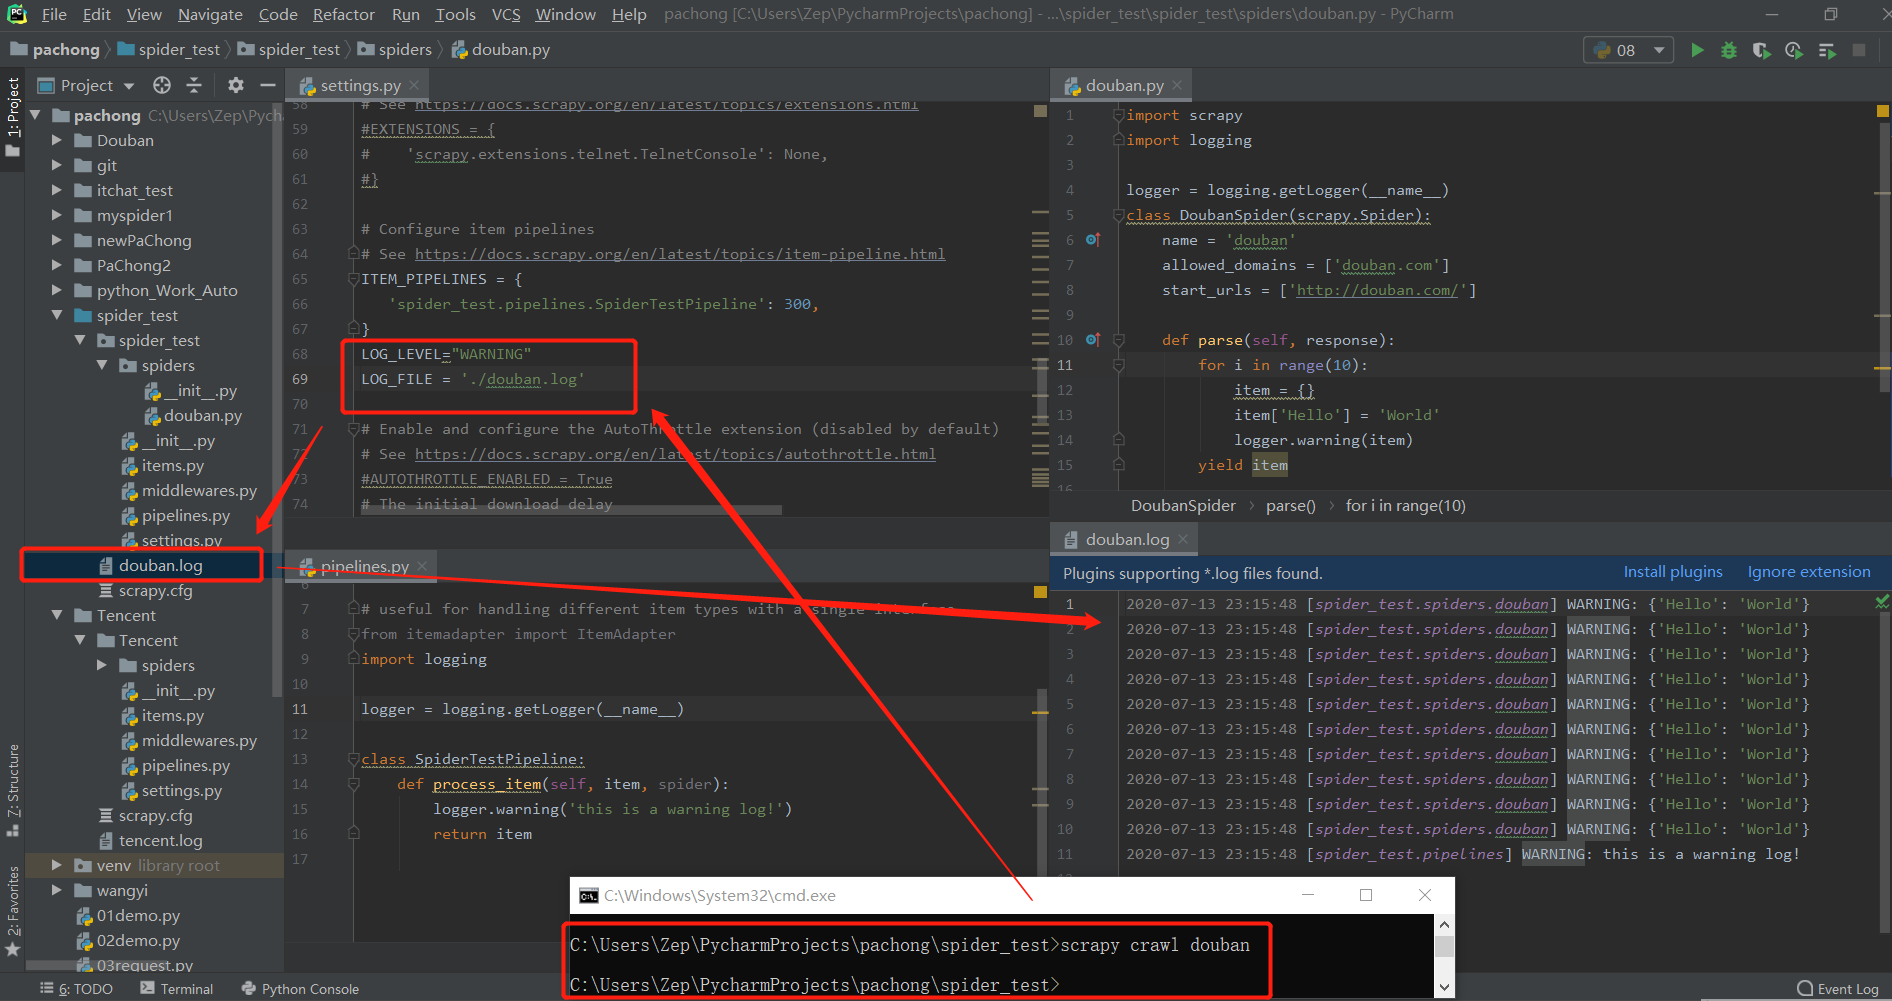Click the DoubanSpider breadcrumb
The image size is (1892, 1001).
pyautogui.click(x=1183, y=505)
